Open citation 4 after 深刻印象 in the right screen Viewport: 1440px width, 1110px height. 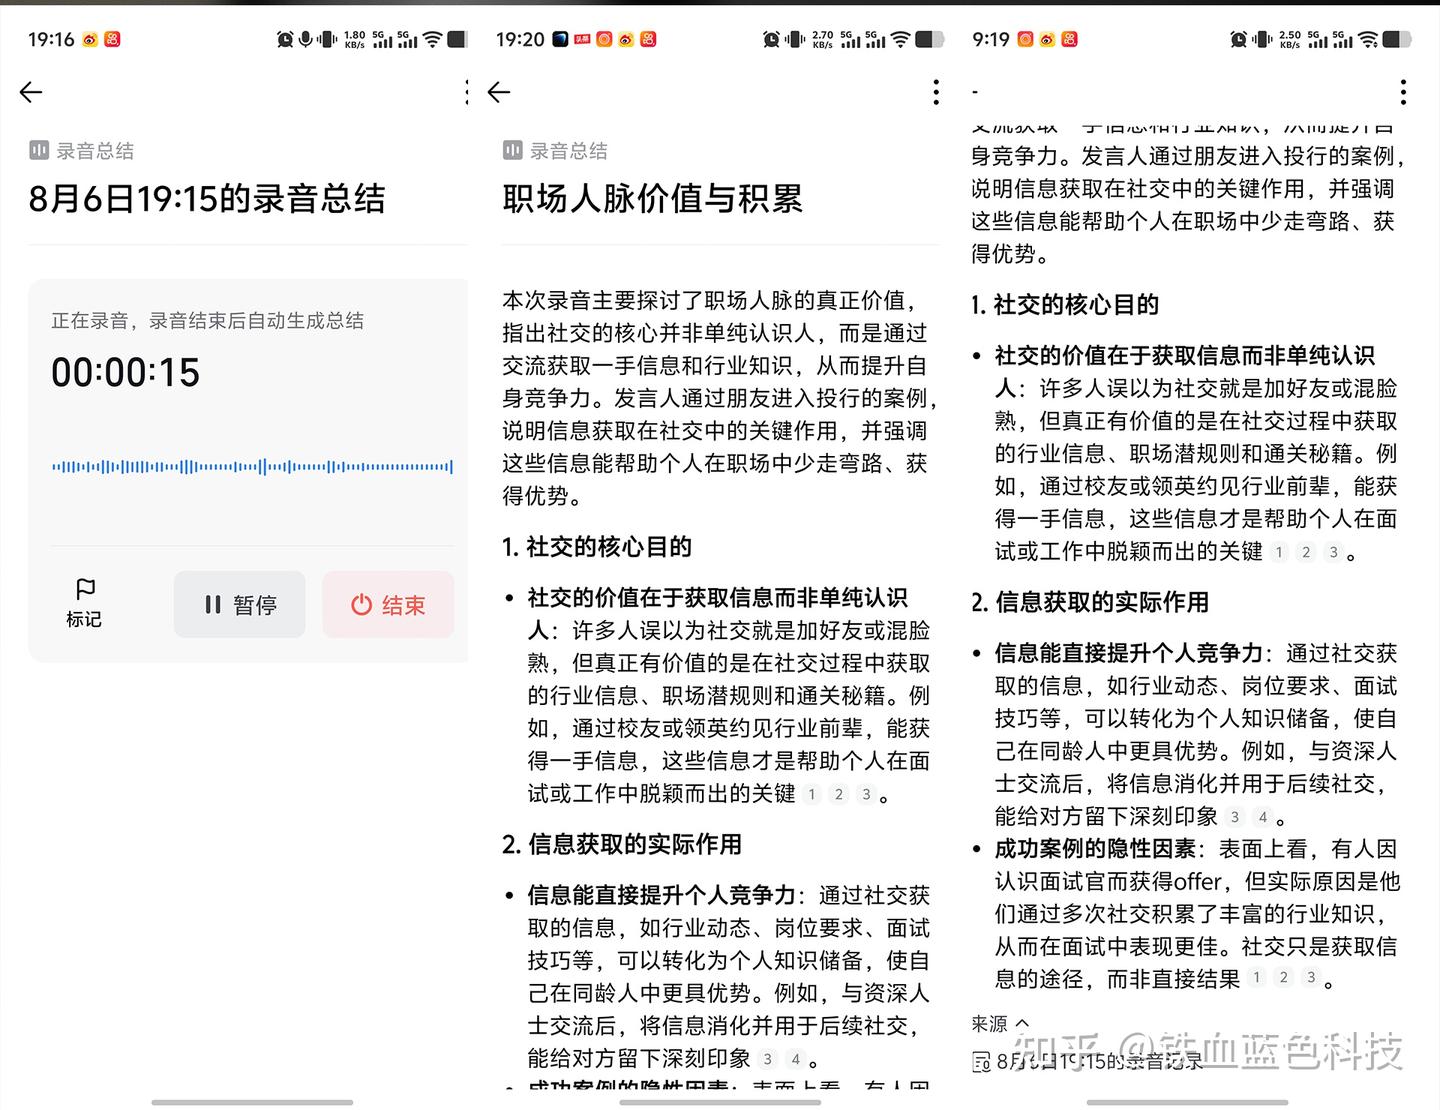click(1263, 817)
